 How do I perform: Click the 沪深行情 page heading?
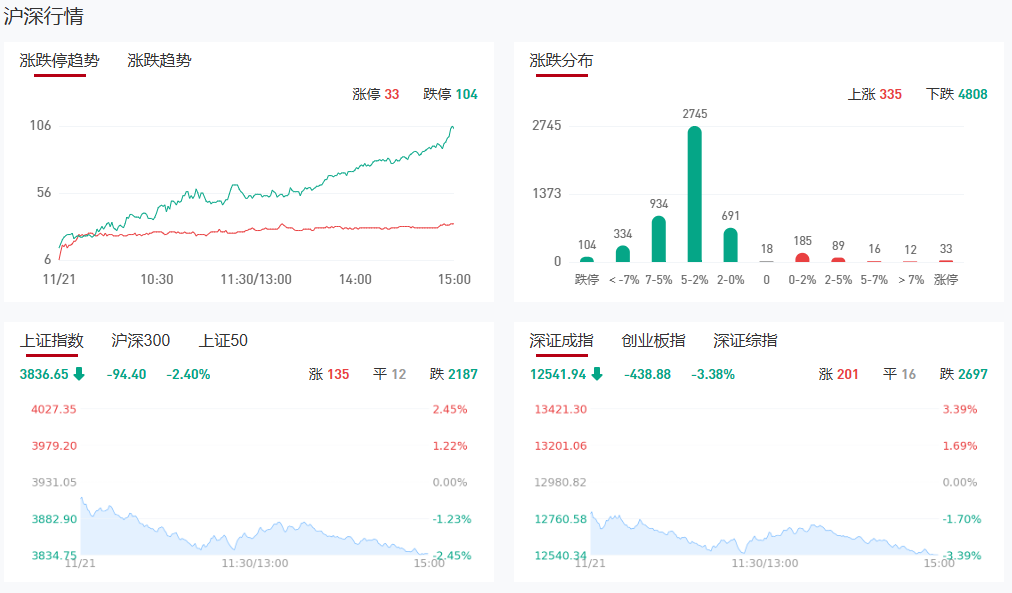pos(44,17)
